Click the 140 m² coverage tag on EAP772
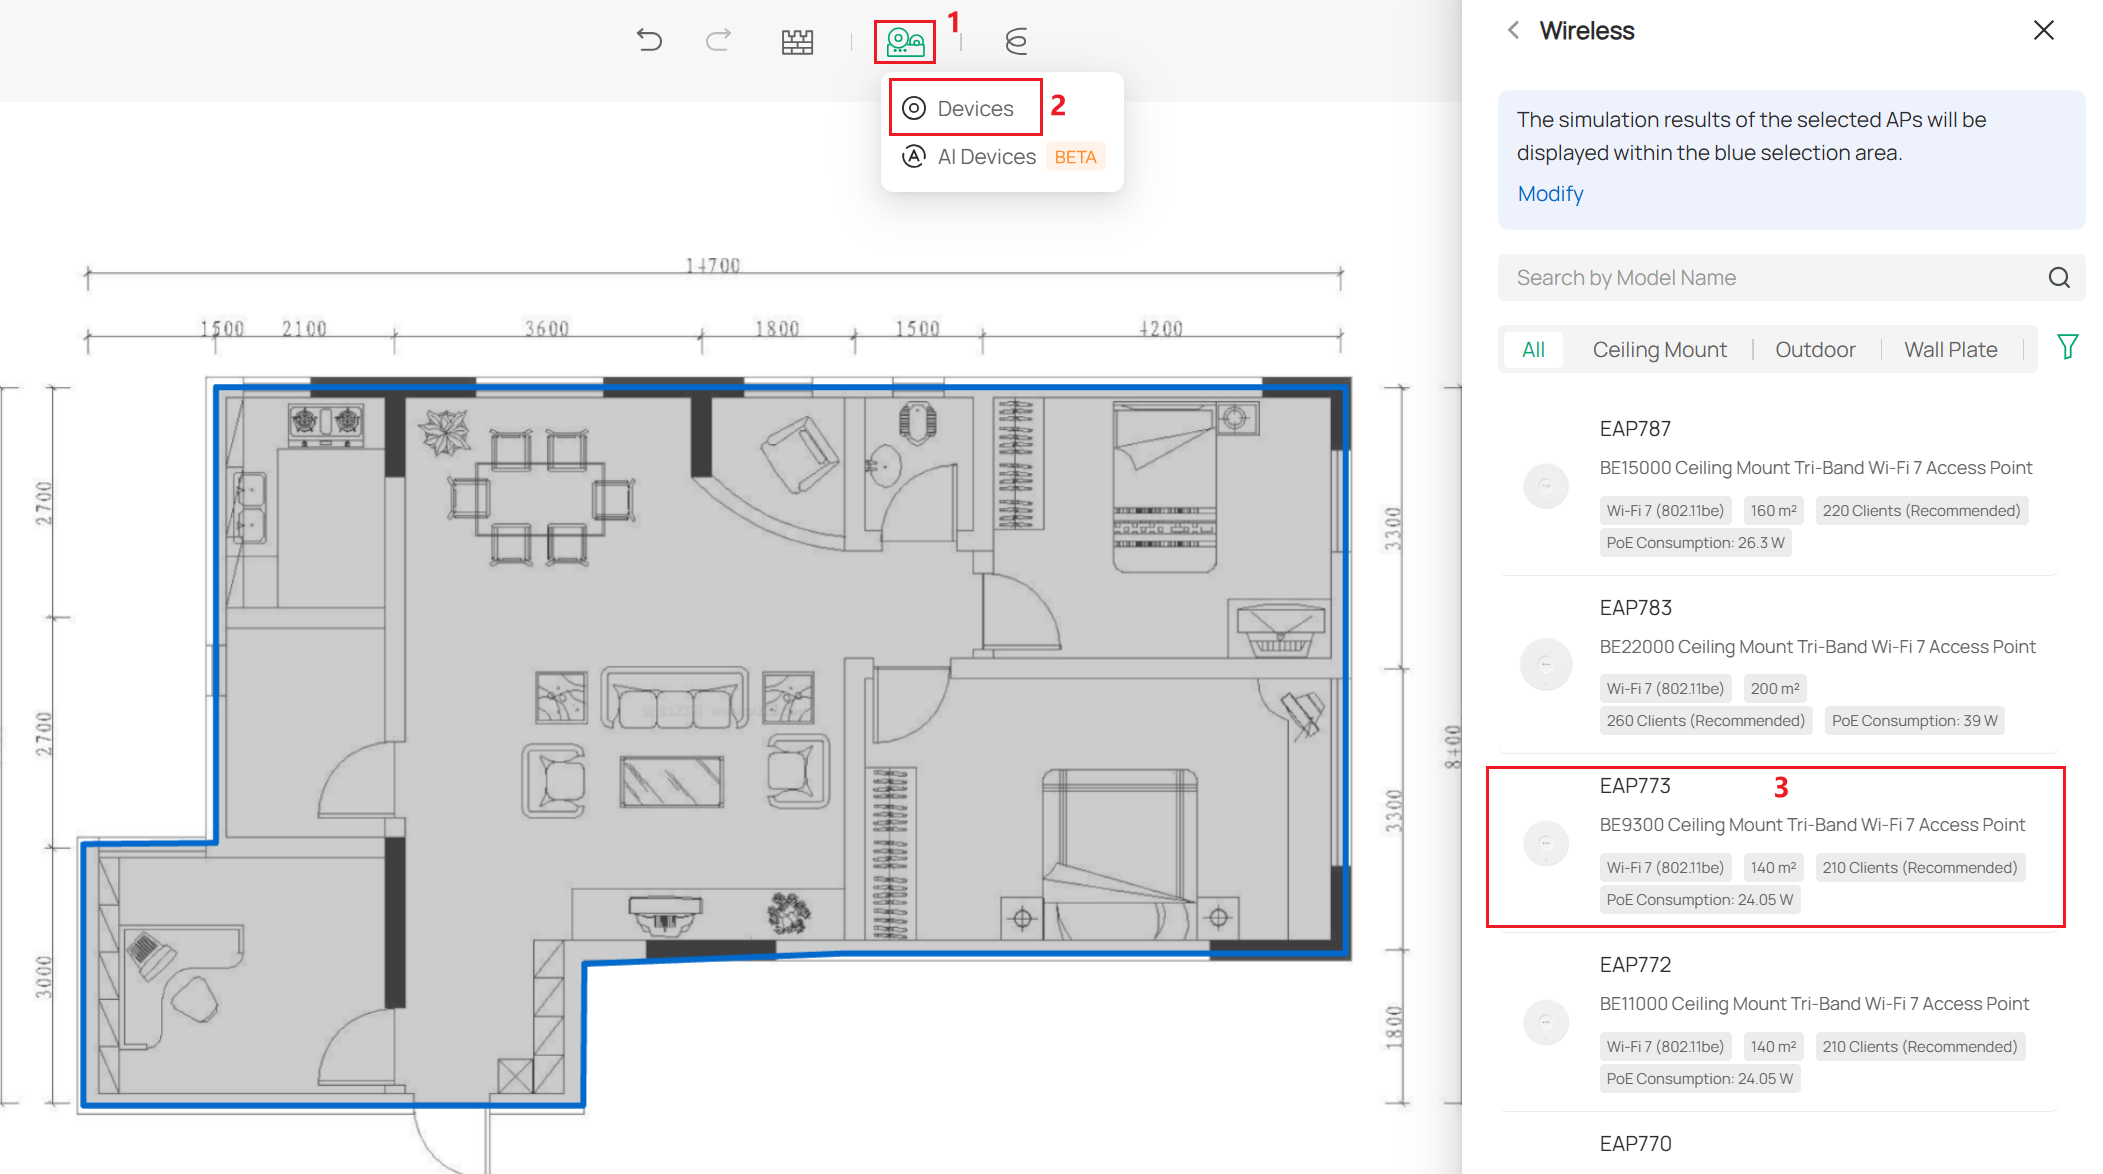 pos(1773,1046)
